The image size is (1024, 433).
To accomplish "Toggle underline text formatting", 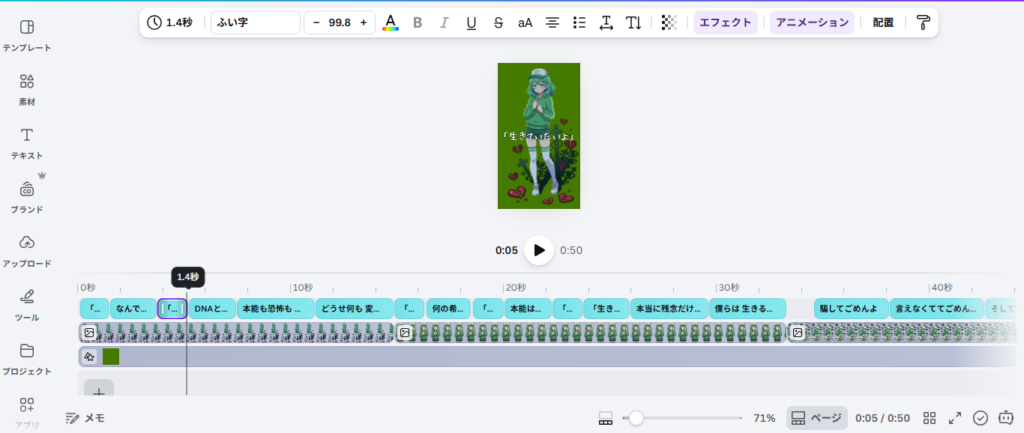I will coord(471,22).
